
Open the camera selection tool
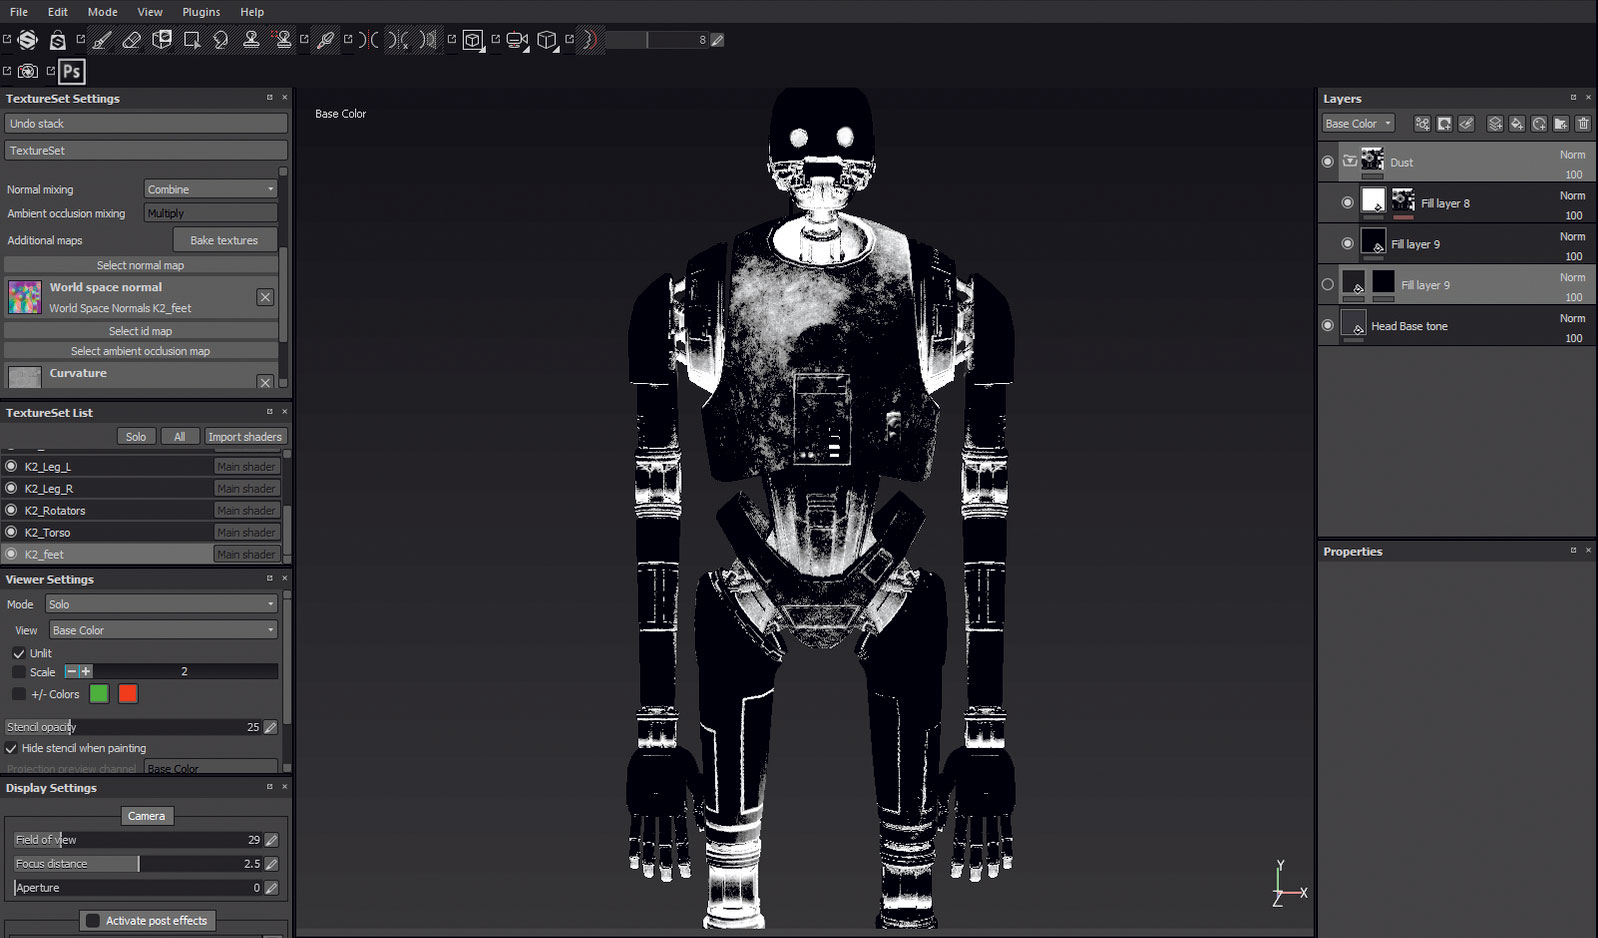(517, 40)
